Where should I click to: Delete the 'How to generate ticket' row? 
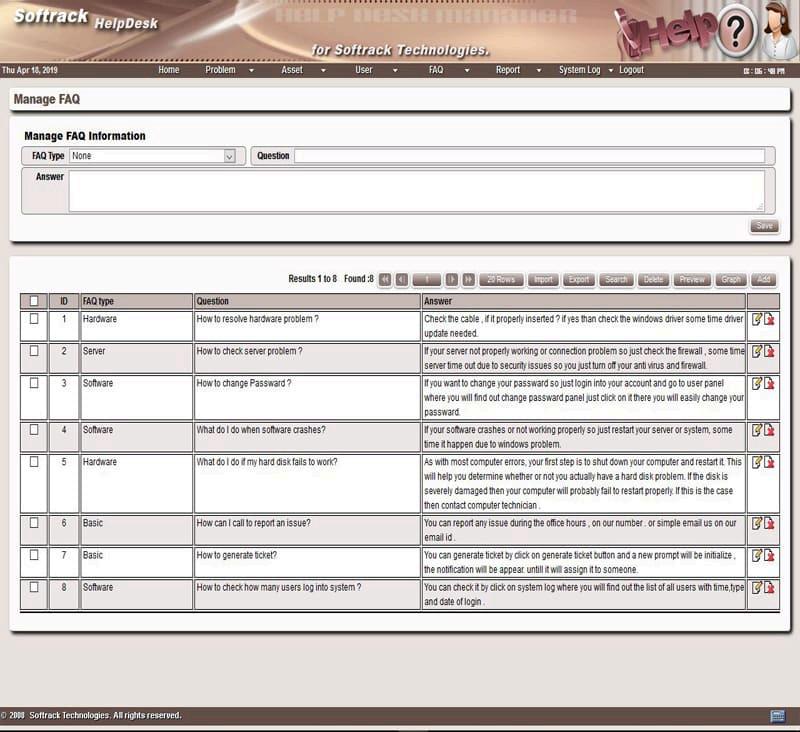[769, 556]
